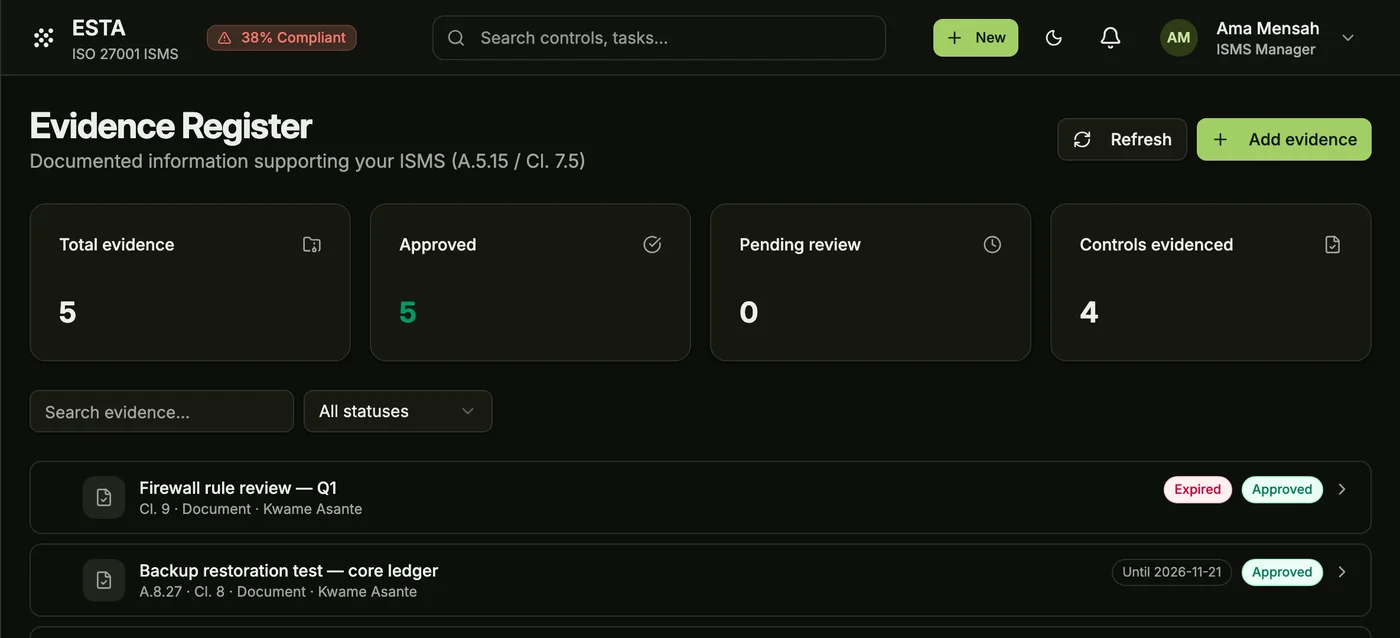
Task: Click the Total evidence count 5
Action: [x=68, y=312]
